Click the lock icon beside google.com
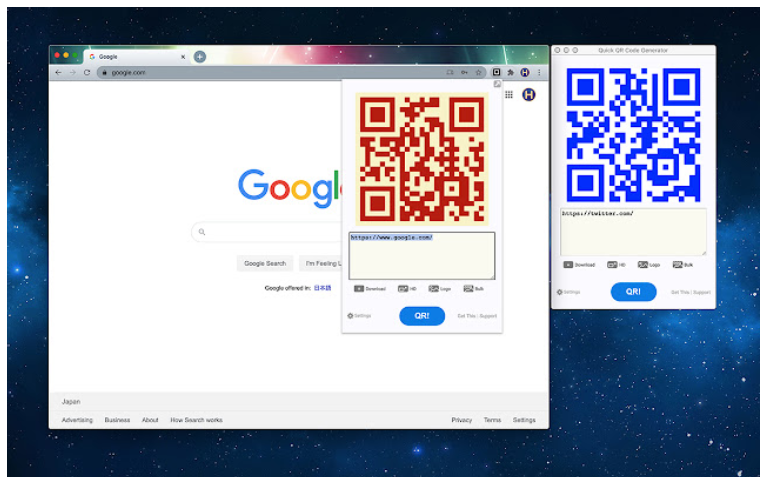 [x=104, y=72]
